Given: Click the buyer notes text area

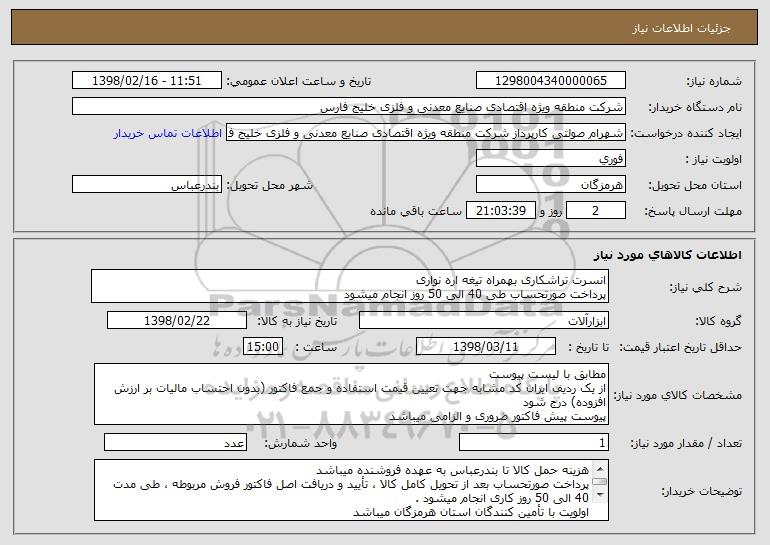Looking at the screenshot, I should [x=351, y=490].
